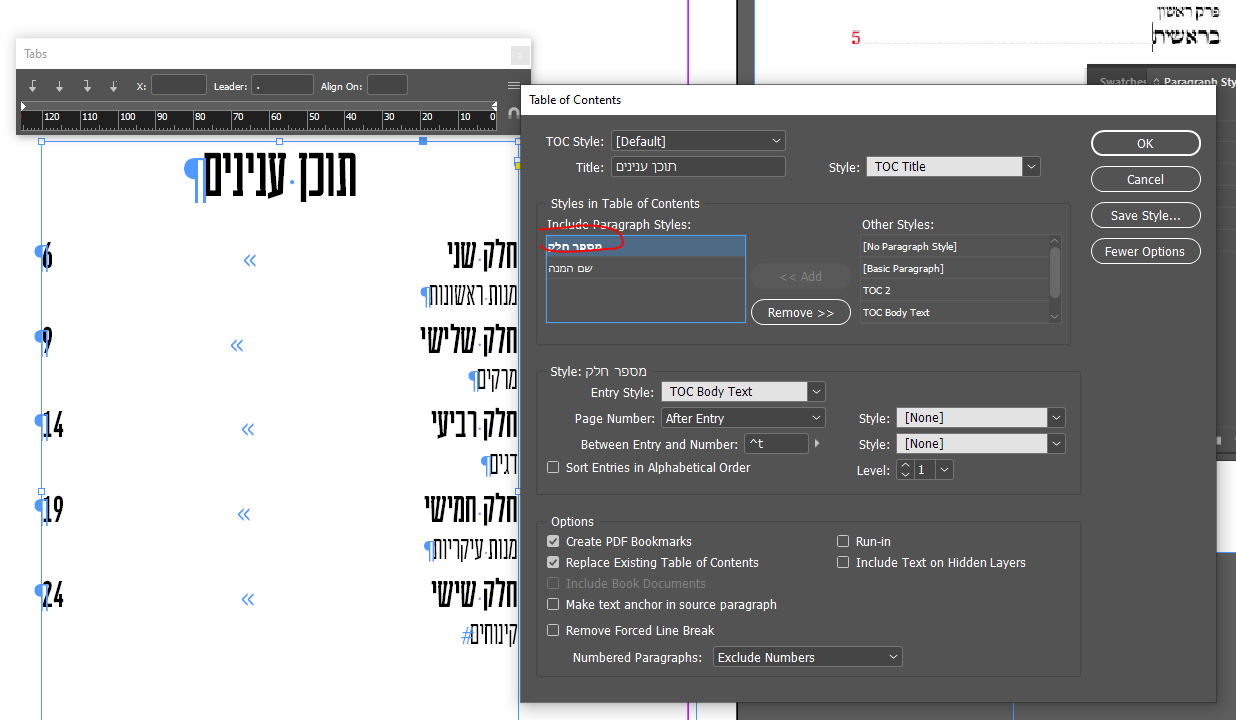Click the Save Style... button

(x=1145, y=215)
